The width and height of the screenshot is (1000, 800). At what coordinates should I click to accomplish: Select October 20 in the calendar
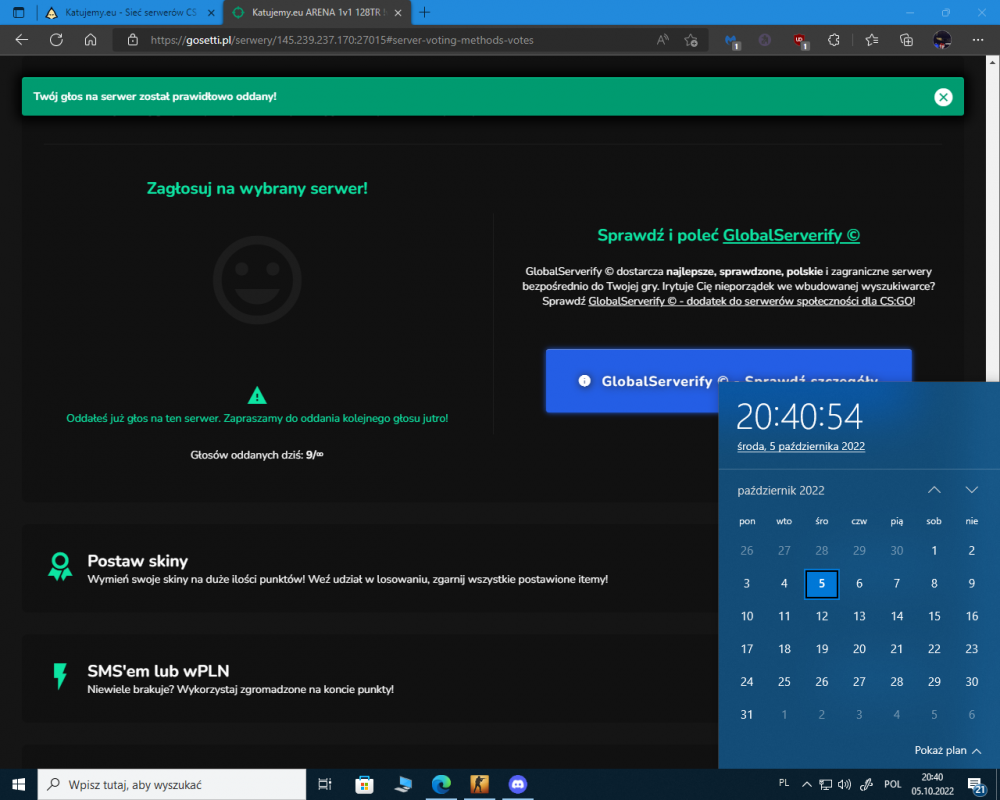[859, 649]
